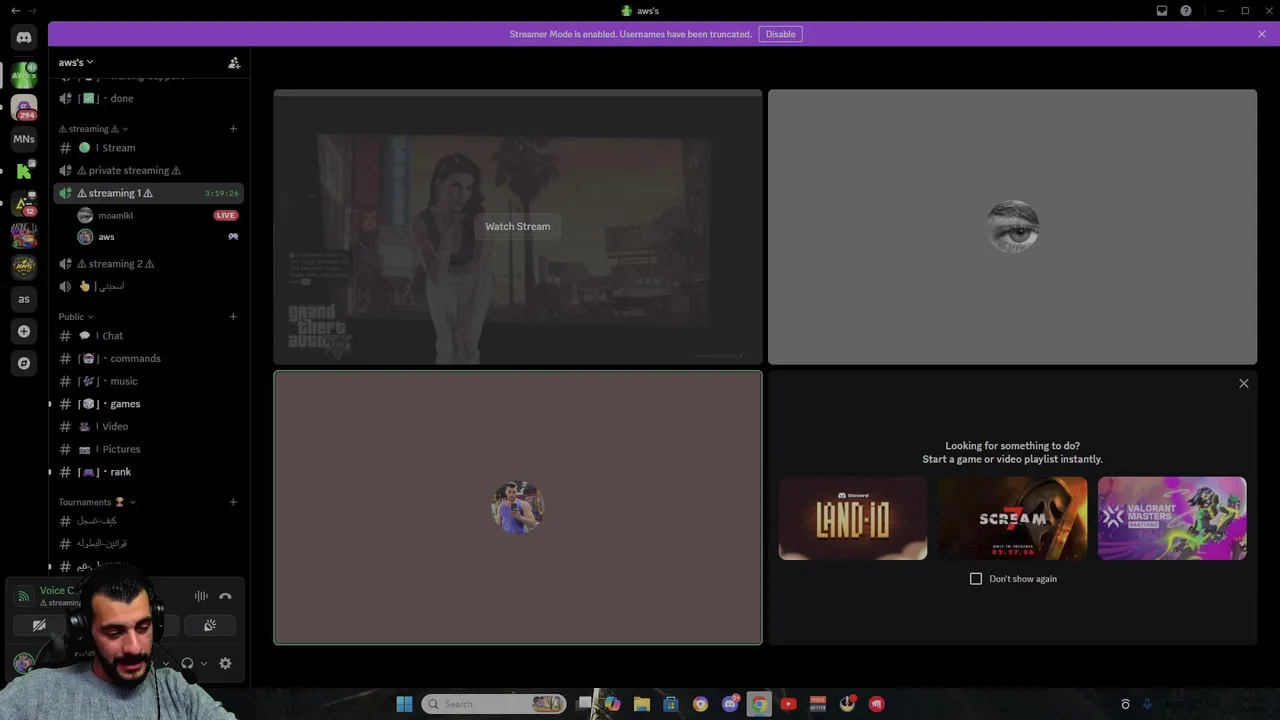Screen dimensions: 1280x720
Task: Click Add a Server plus icon
Action: 24,331
